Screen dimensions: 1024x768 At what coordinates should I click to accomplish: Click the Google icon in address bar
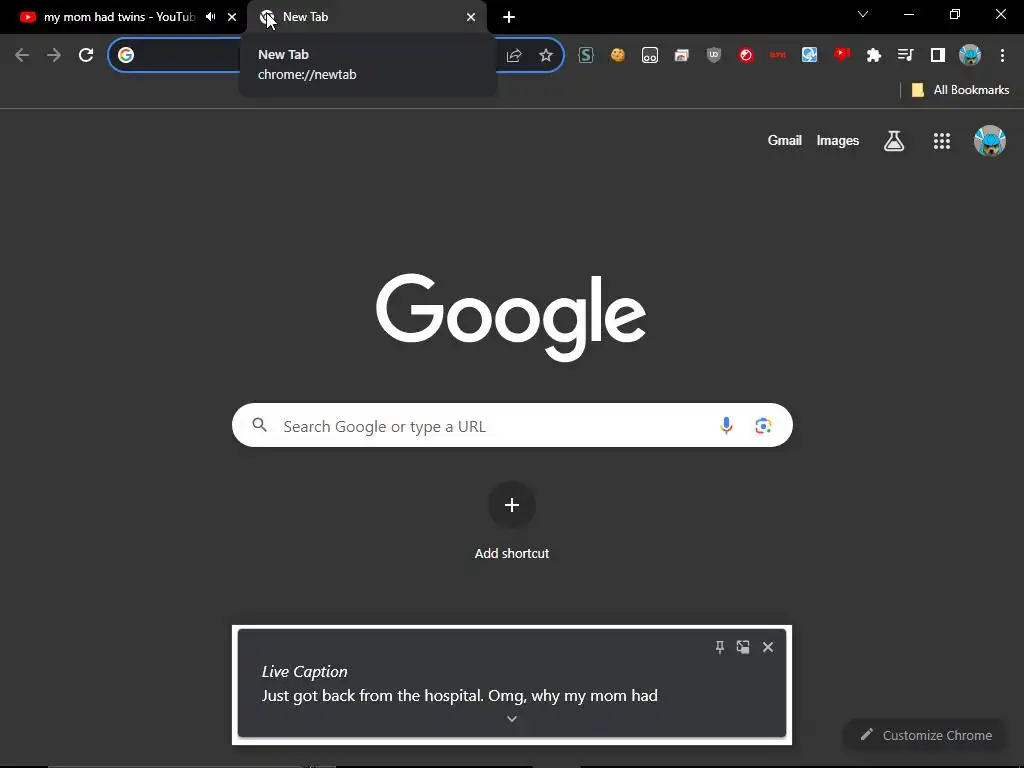point(126,55)
